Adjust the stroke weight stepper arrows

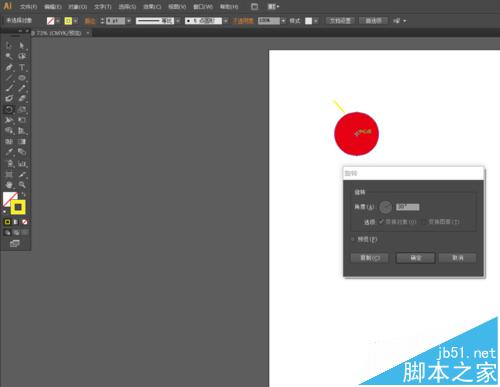pyautogui.click(x=102, y=21)
